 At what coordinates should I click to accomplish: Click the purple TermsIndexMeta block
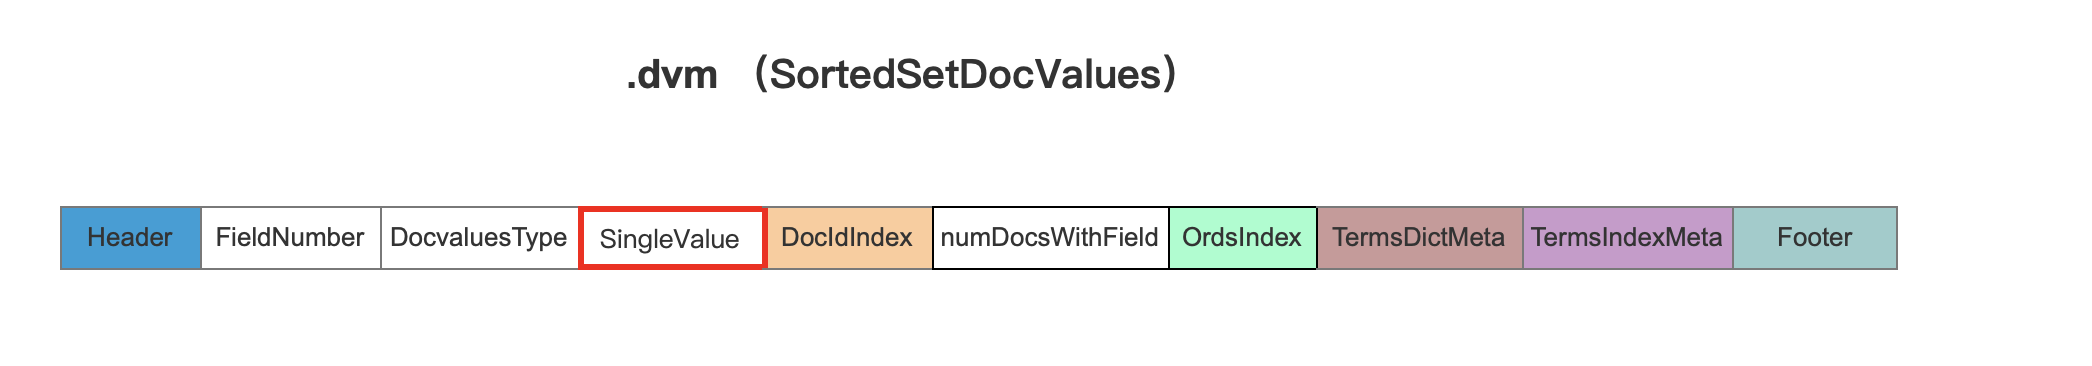pos(1628,238)
